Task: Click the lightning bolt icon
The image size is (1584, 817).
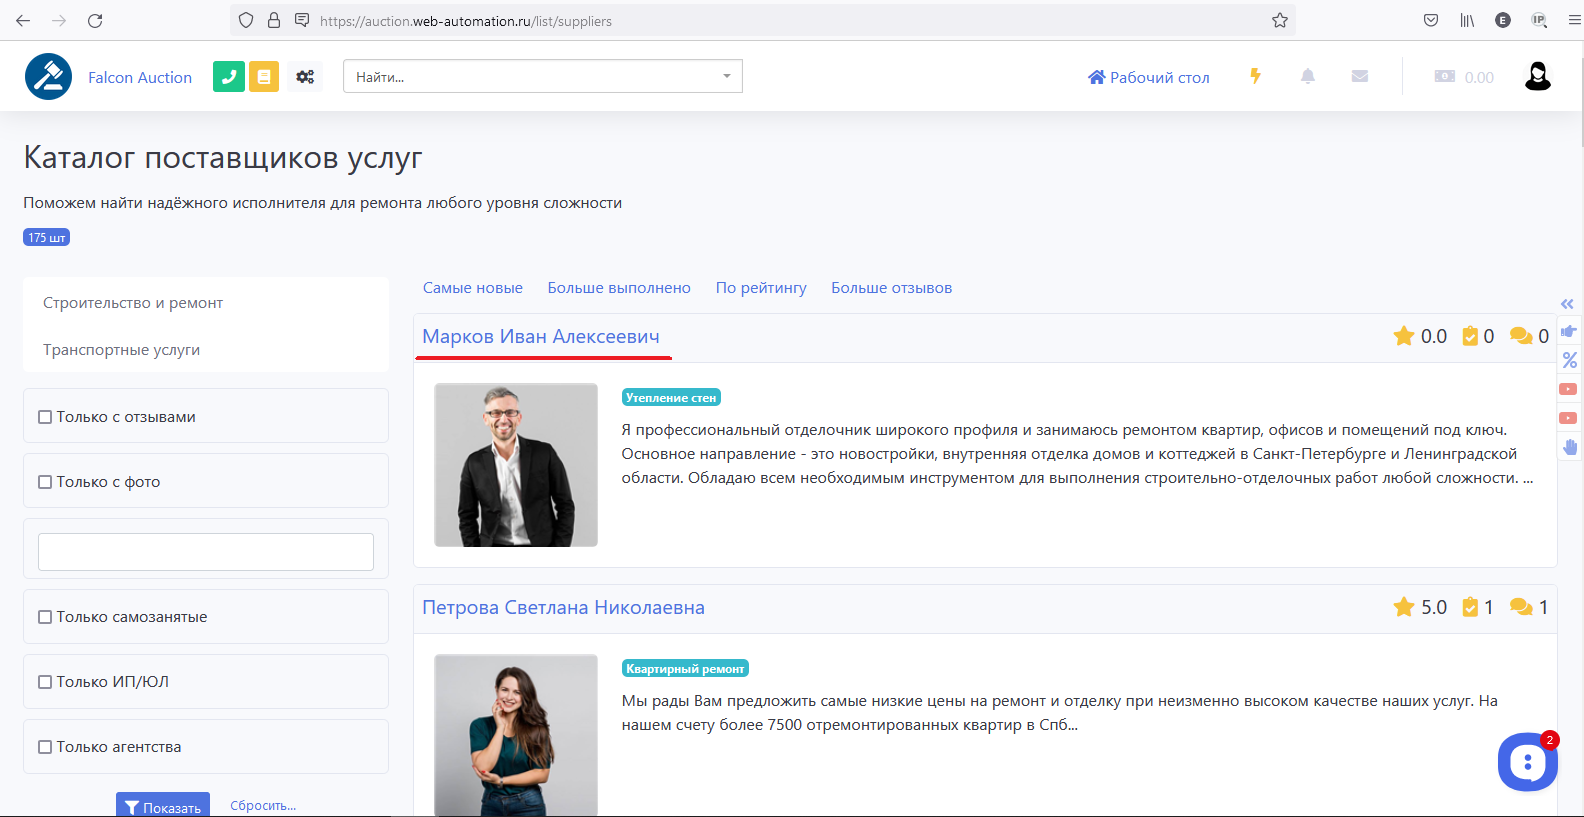Action: 1255,76
